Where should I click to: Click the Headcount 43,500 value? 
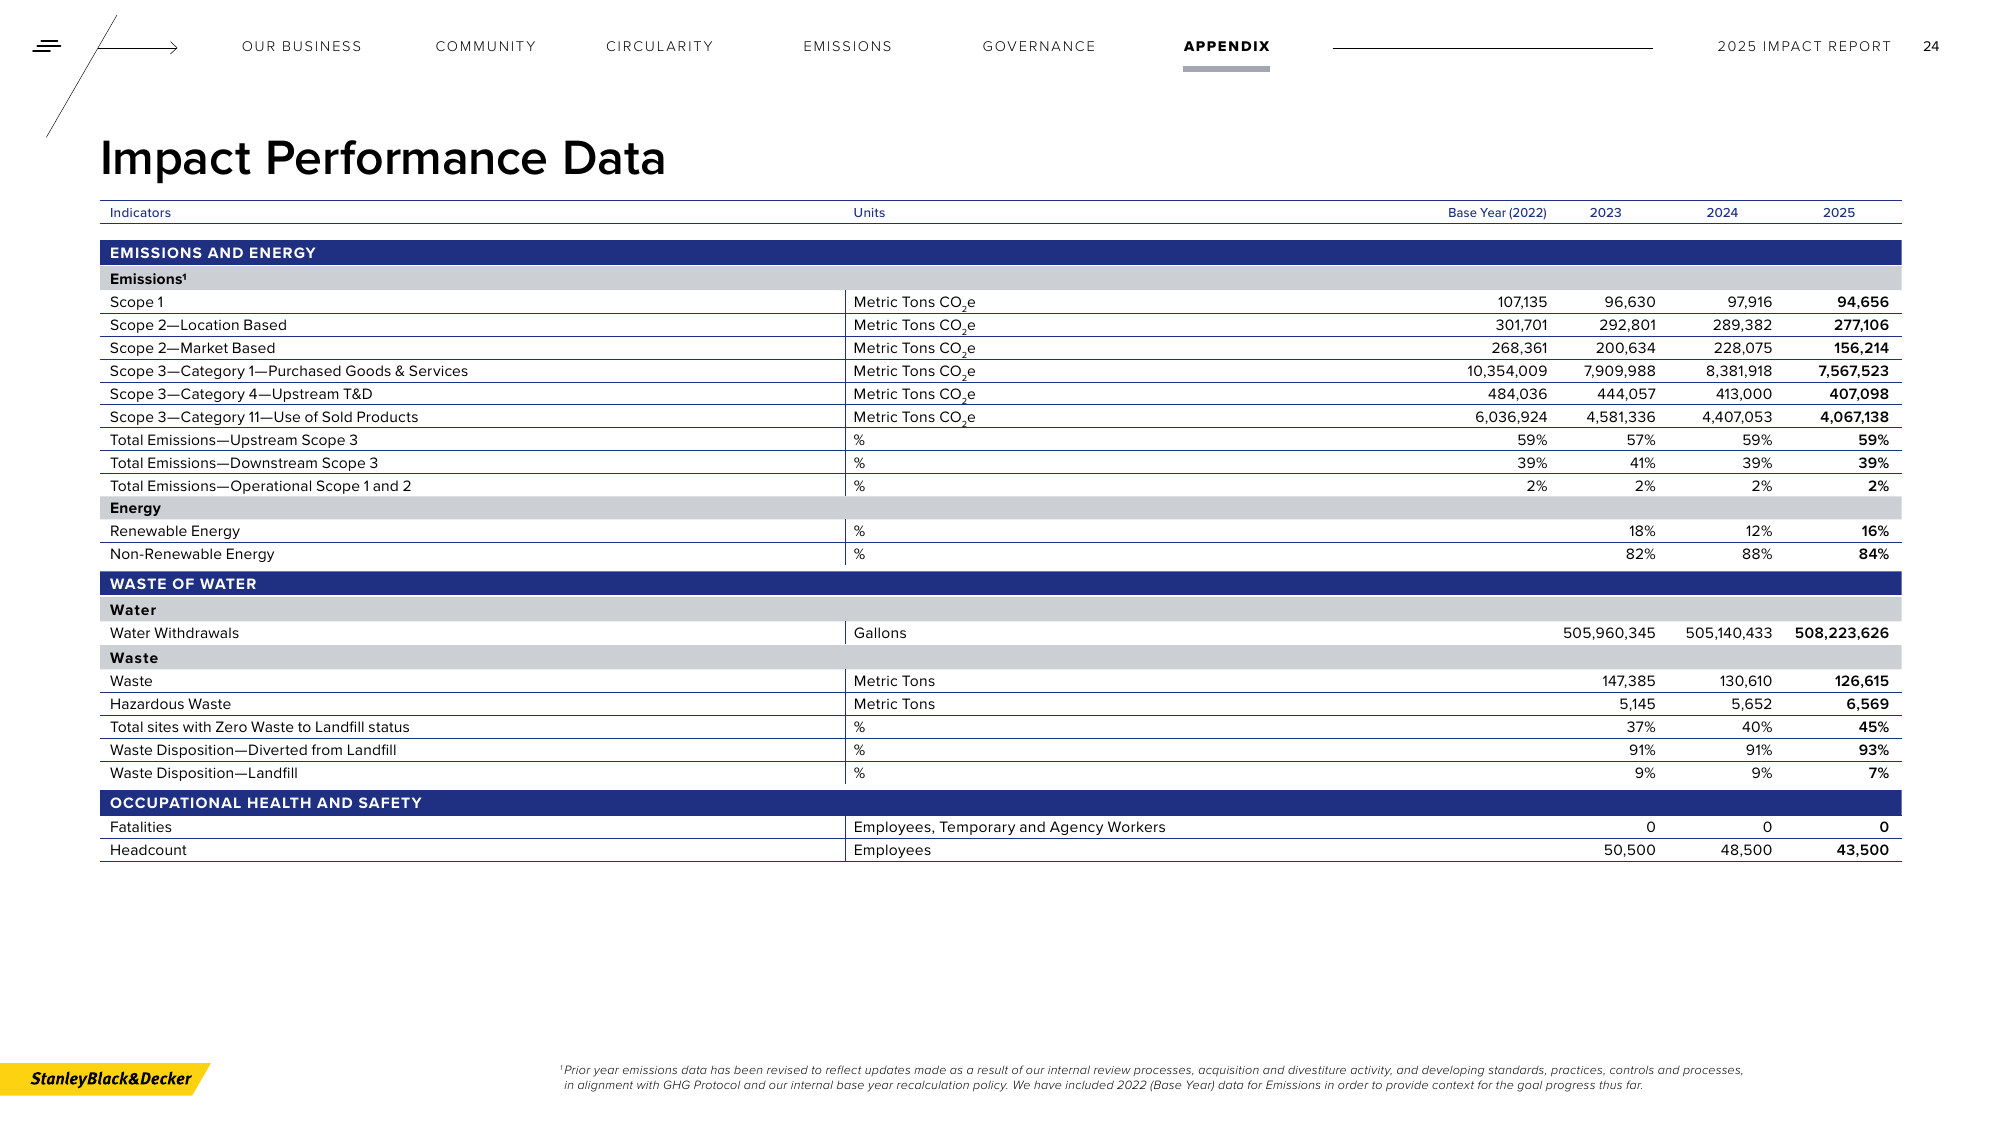pyautogui.click(x=1863, y=850)
